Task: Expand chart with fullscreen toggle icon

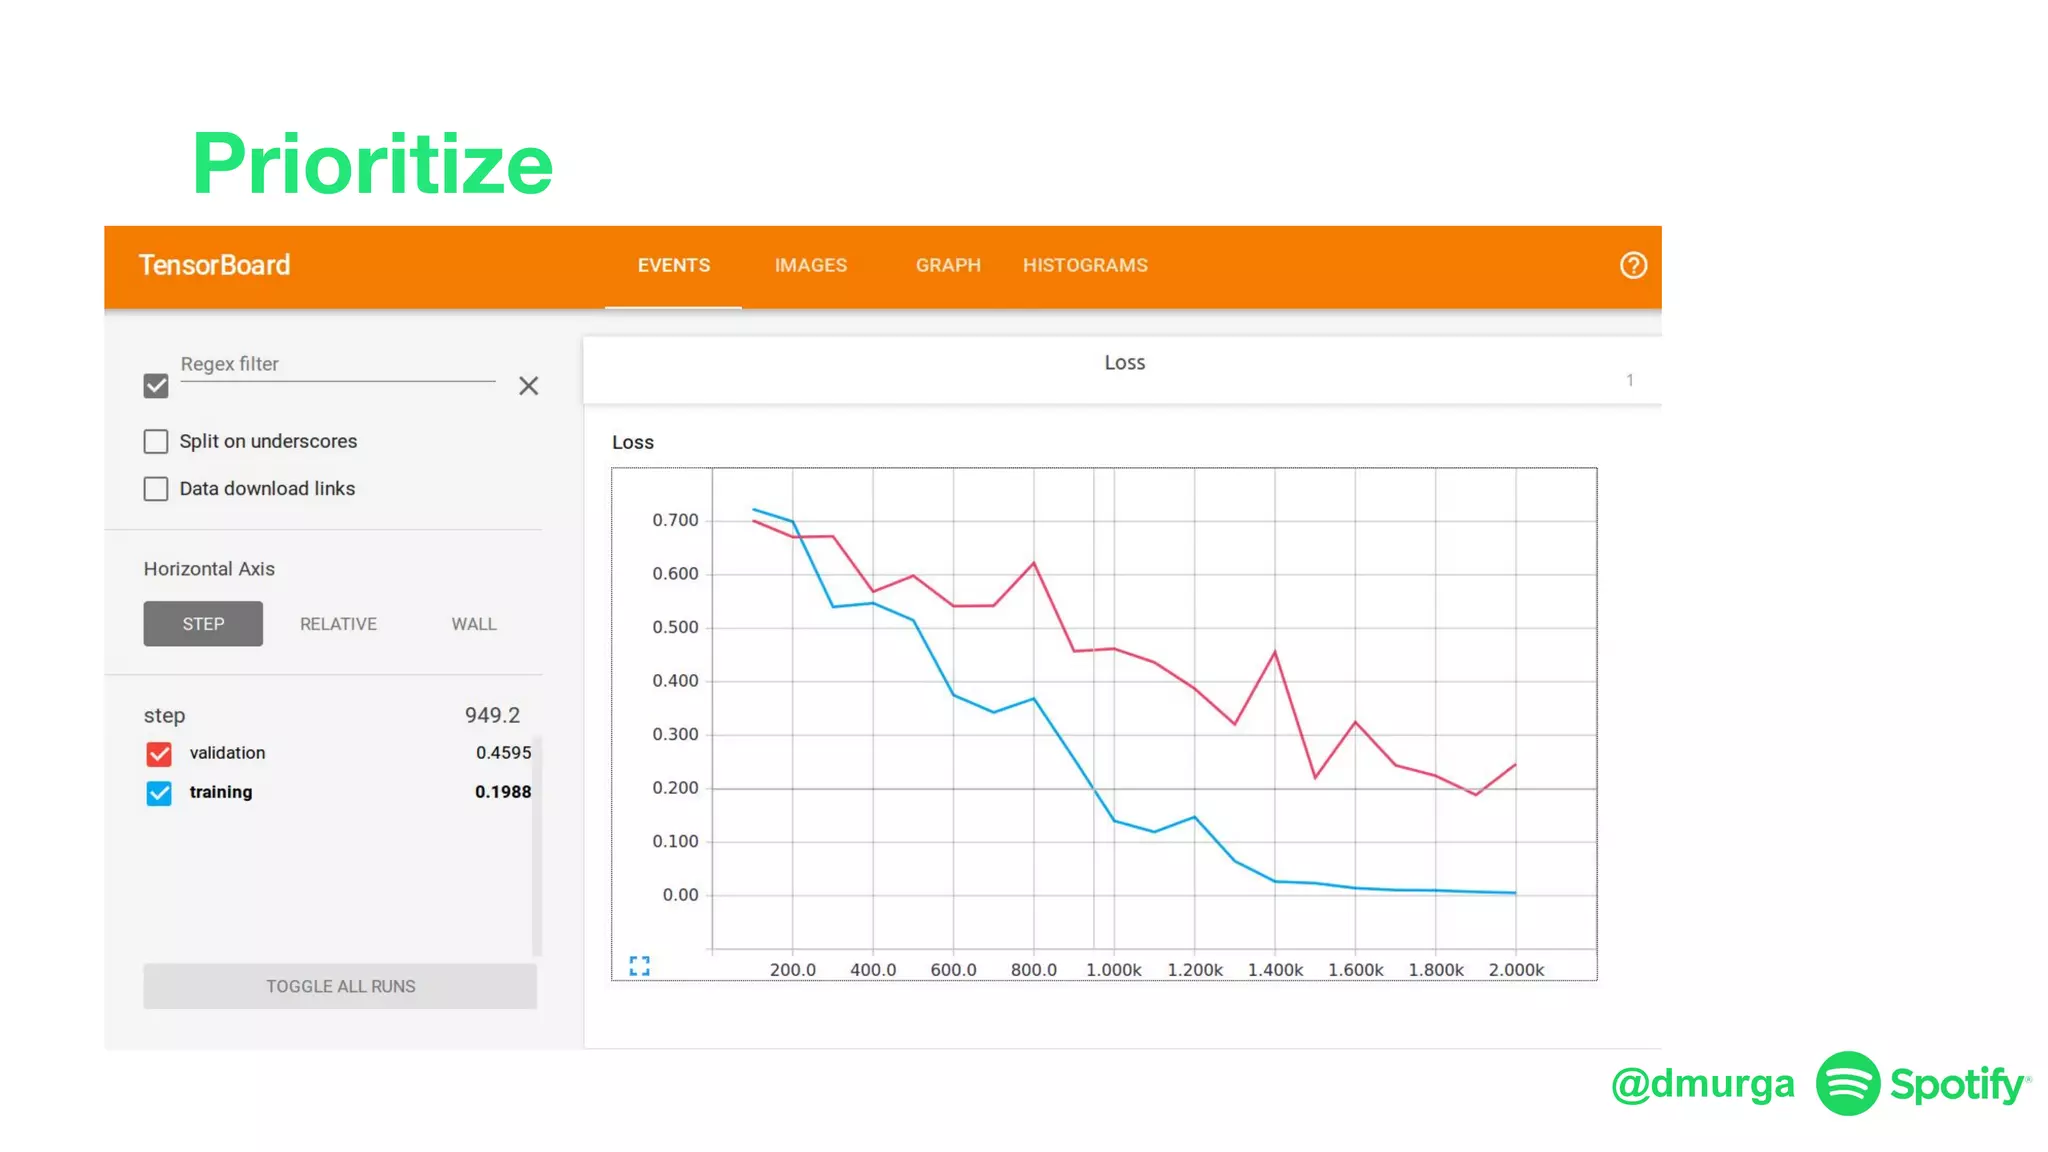Action: [640, 966]
